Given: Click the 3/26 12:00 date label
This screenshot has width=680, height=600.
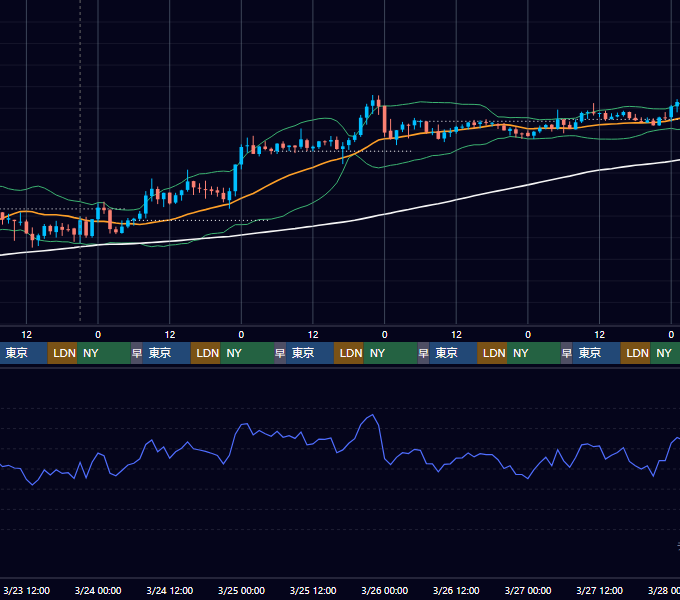Looking at the screenshot, I should pyautogui.click(x=456, y=590).
